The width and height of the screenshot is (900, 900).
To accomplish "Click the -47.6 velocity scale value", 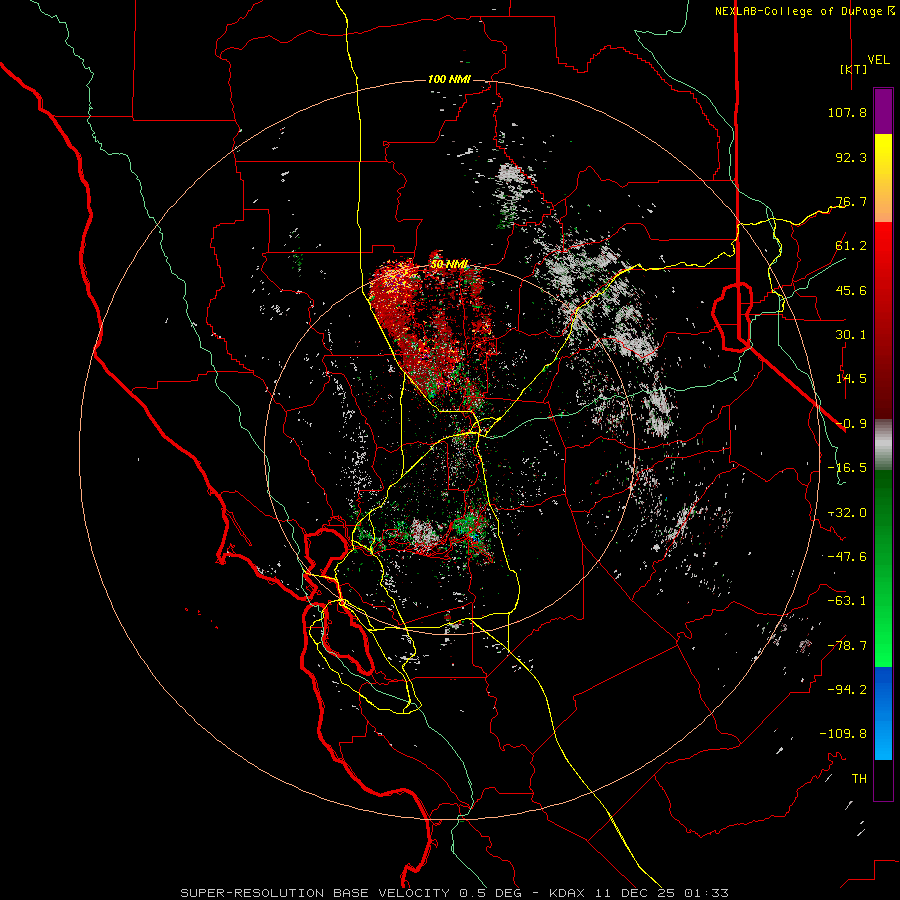I will click(x=847, y=557).
